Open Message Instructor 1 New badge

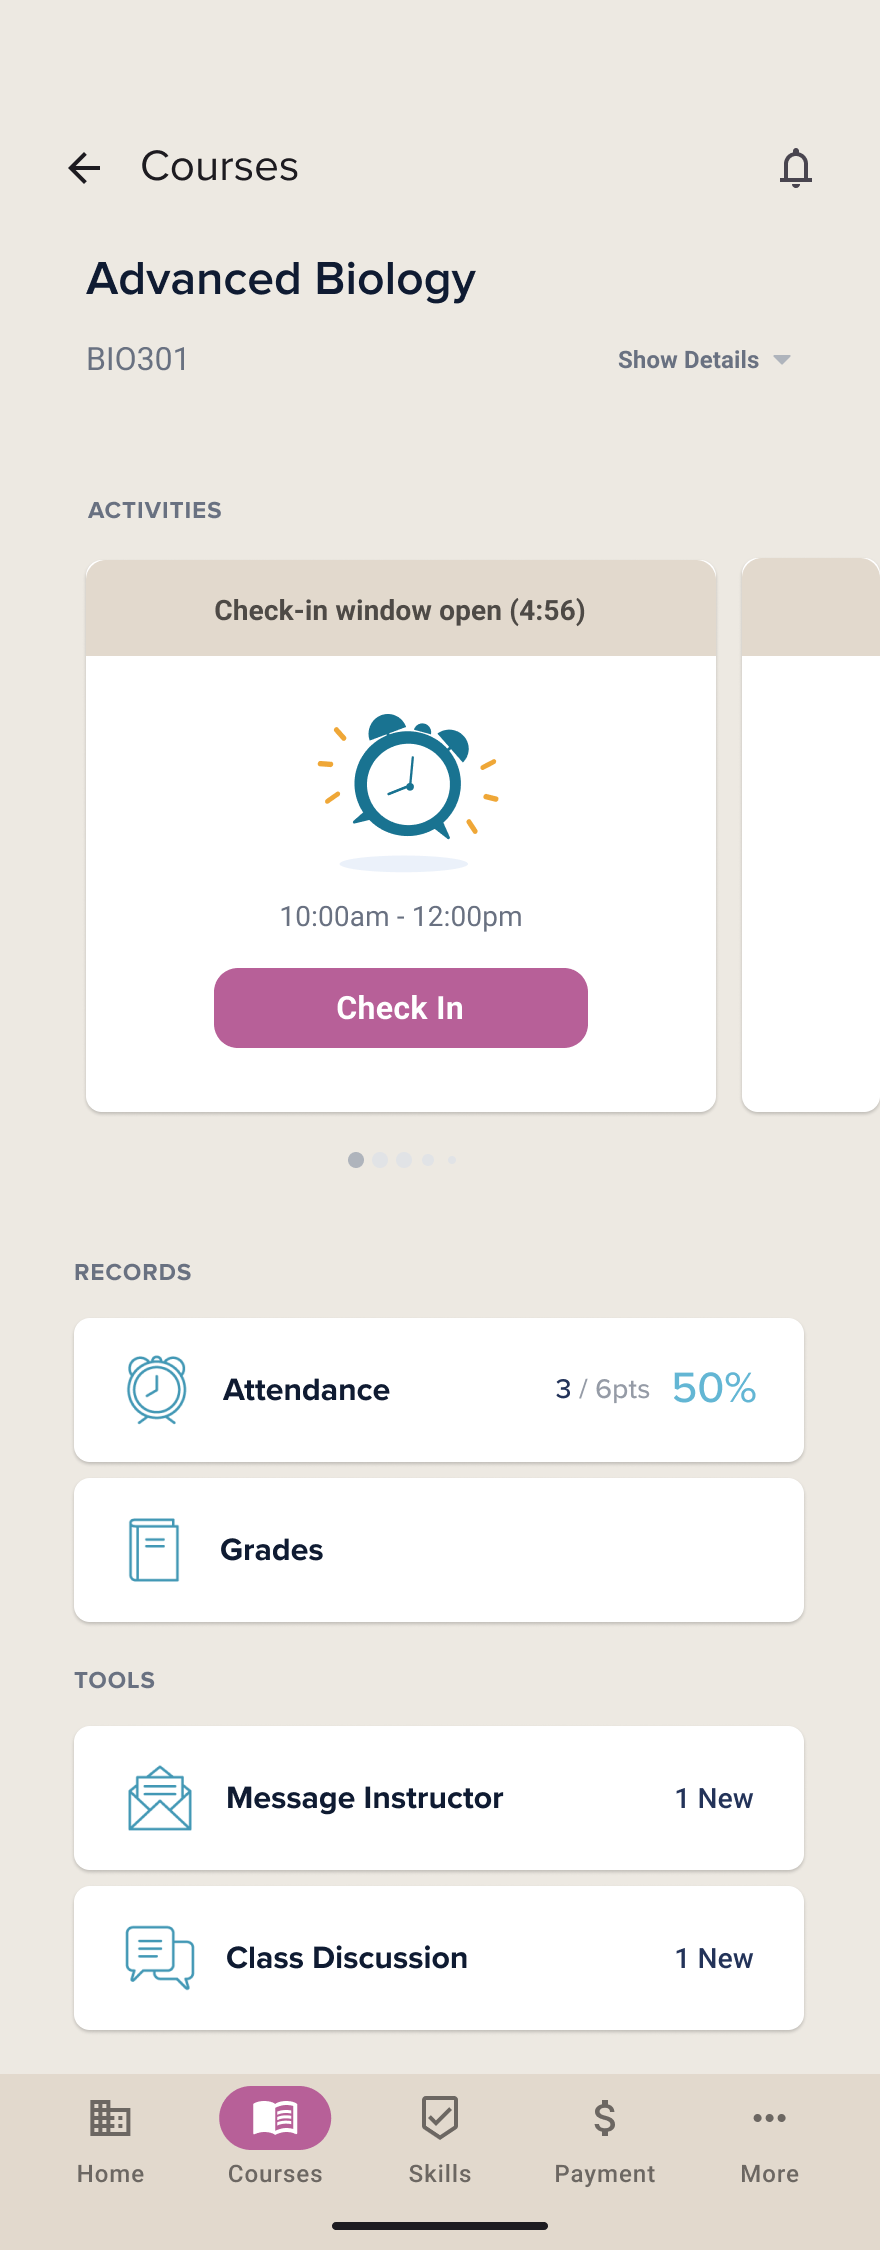(714, 1798)
